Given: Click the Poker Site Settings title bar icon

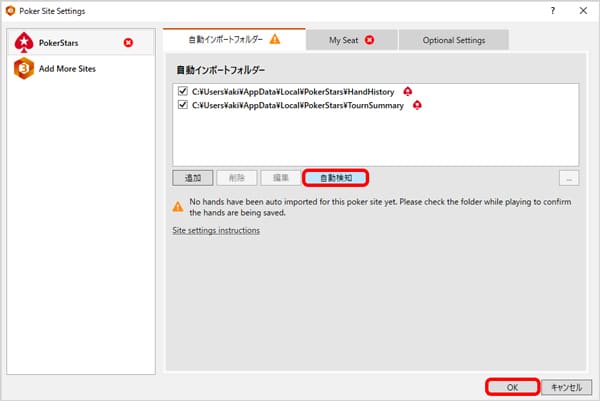Looking at the screenshot, I should pyautogui.click(x=10, y=10).
